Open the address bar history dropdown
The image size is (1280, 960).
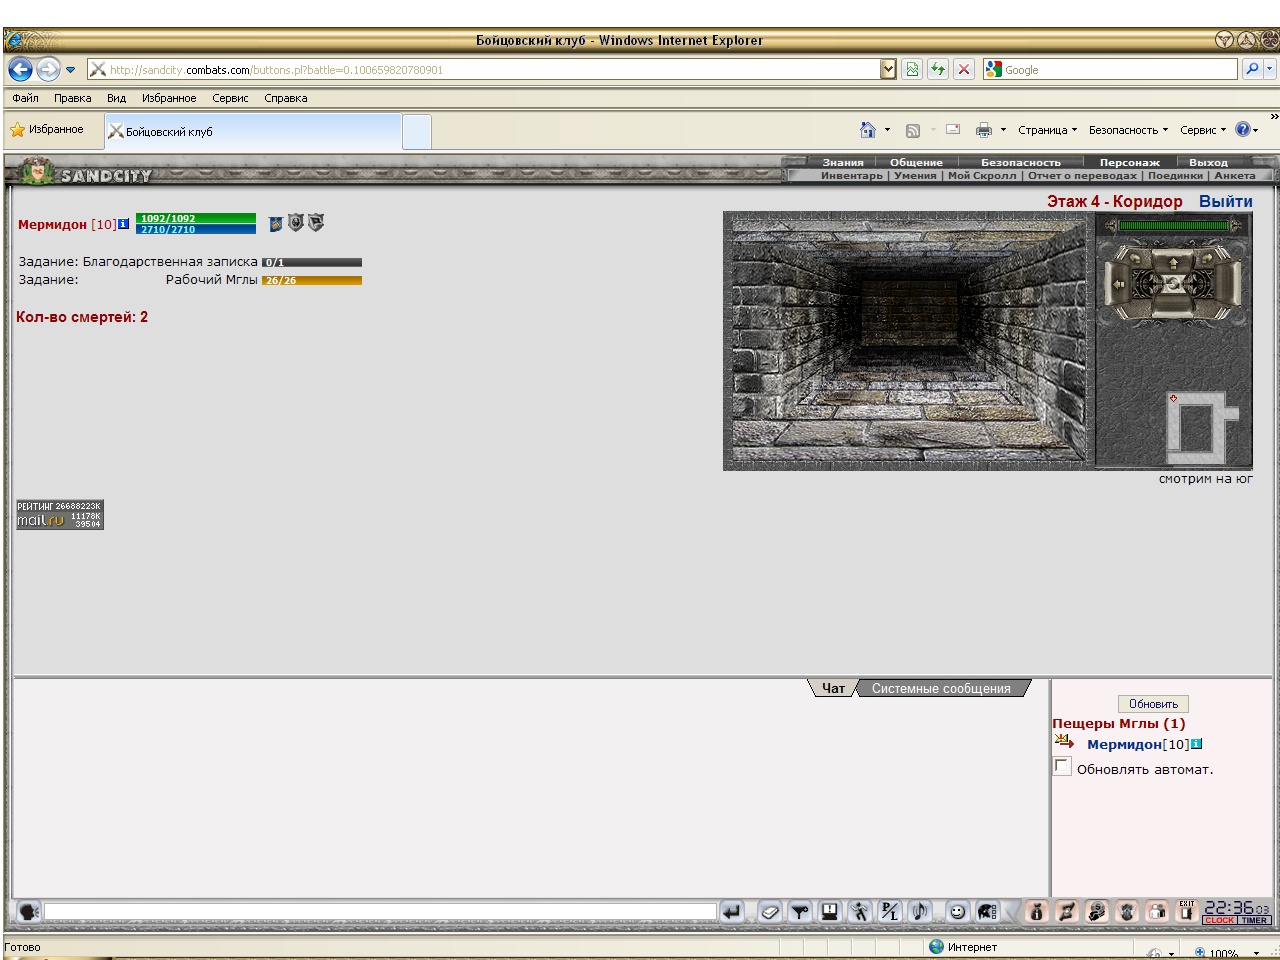(x=888, y=69)
